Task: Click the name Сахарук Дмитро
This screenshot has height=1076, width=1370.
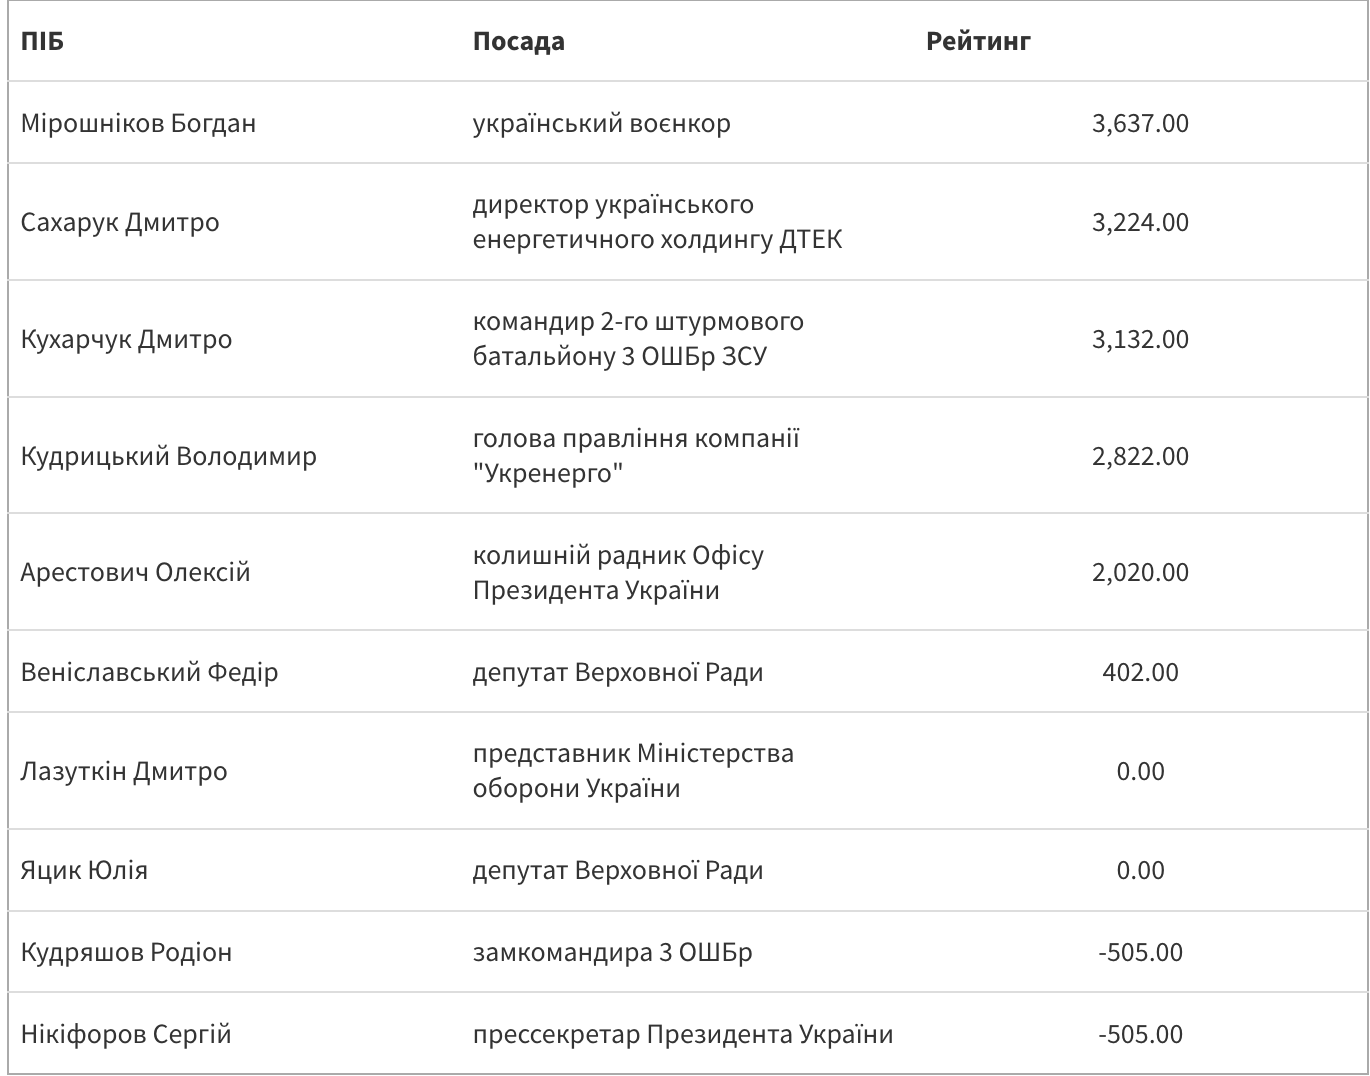Action: [120, 222]
